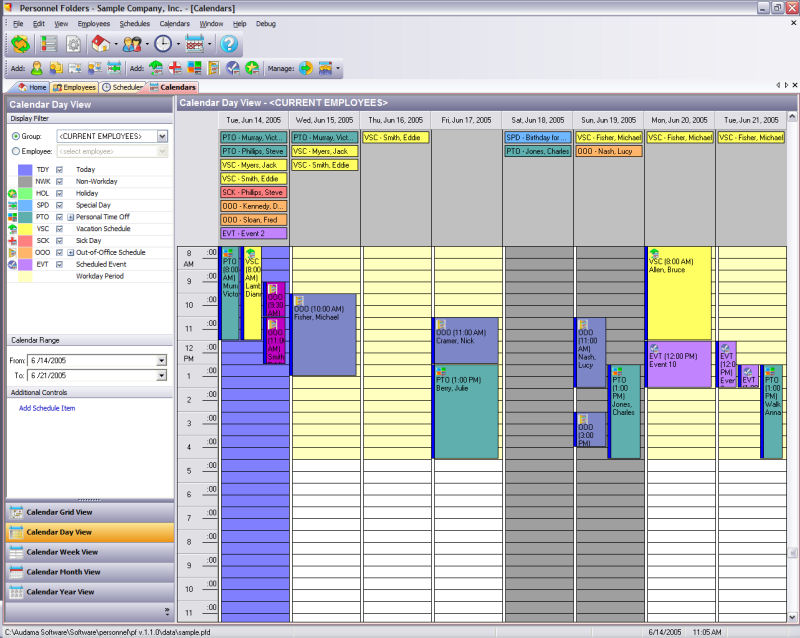Toggle the Sick Day filter checkbox
Viewport: 800px width, 638px height.
(60, 241)
